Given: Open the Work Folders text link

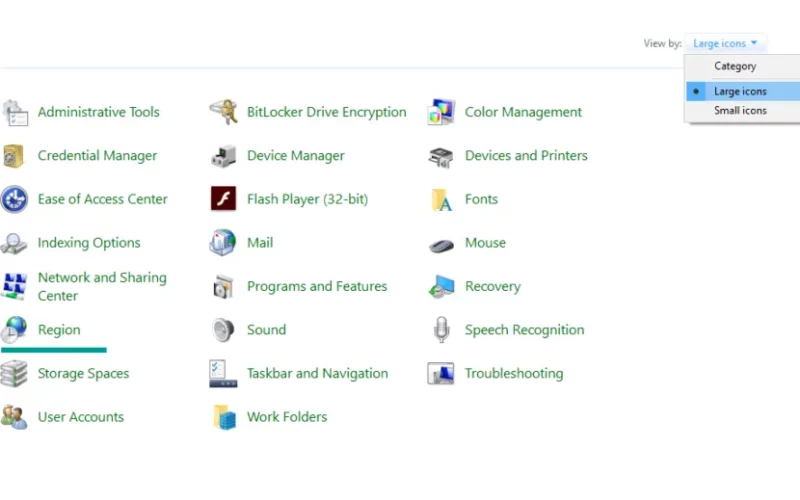Looking at the screenshot, I should (x=287, y=417).
